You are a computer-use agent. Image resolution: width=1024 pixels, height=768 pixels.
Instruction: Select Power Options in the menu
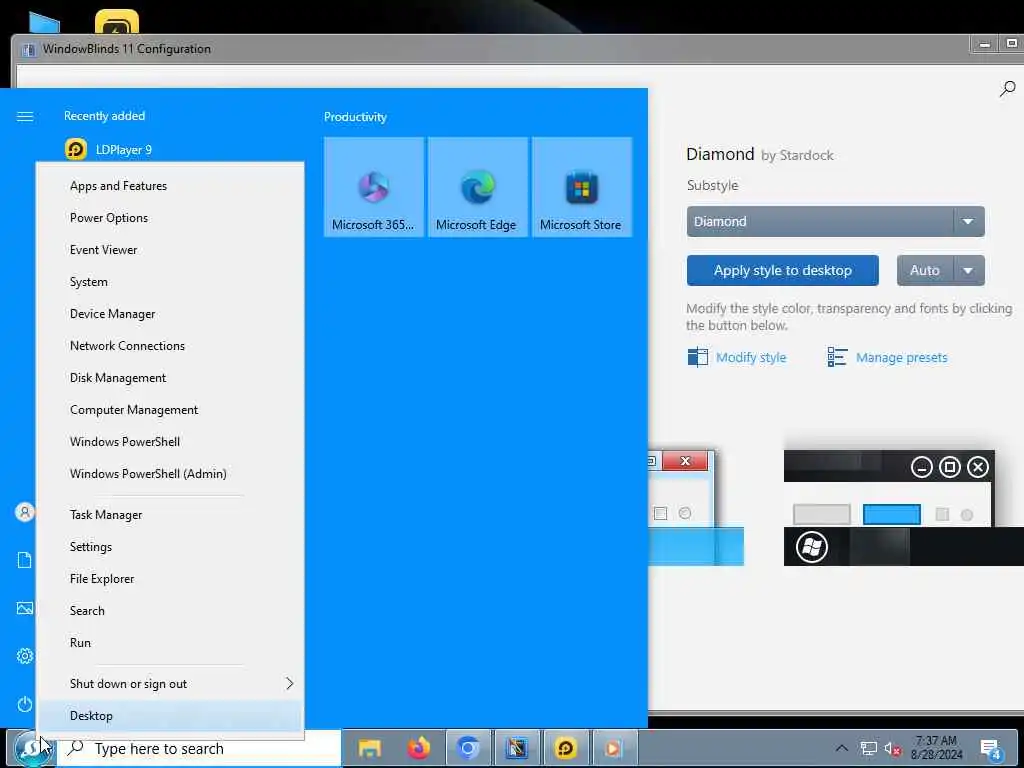[x=170, y=218]
